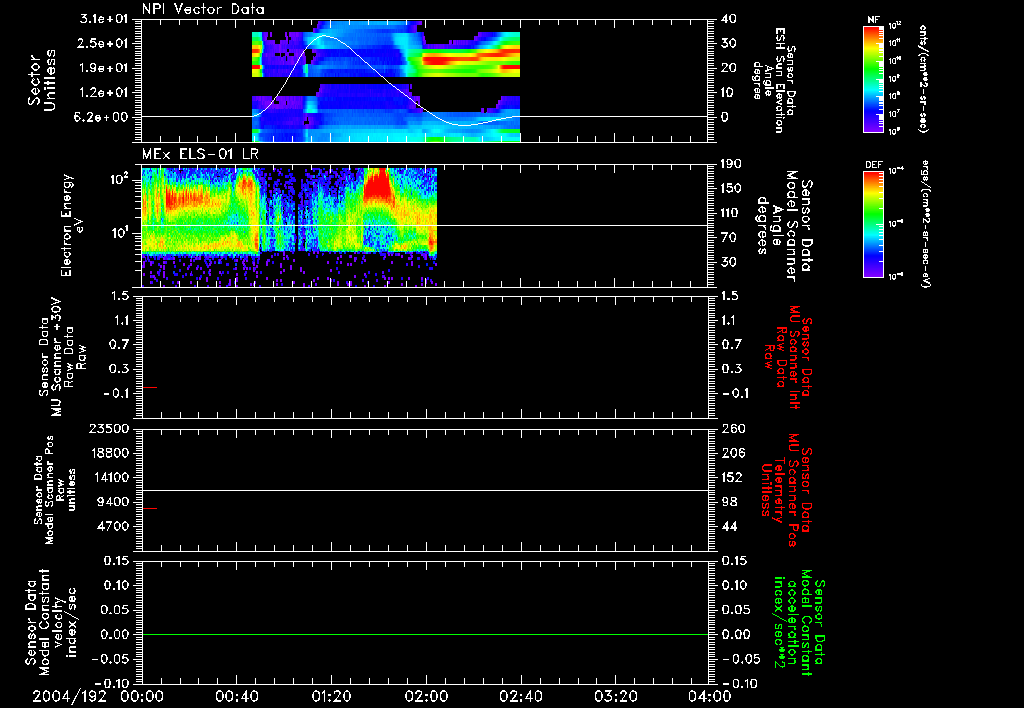Click the 'ESH Sun Elevation Angle' axis label
The height and width of the screenshot is (708, 1024).
click(772, 80)
